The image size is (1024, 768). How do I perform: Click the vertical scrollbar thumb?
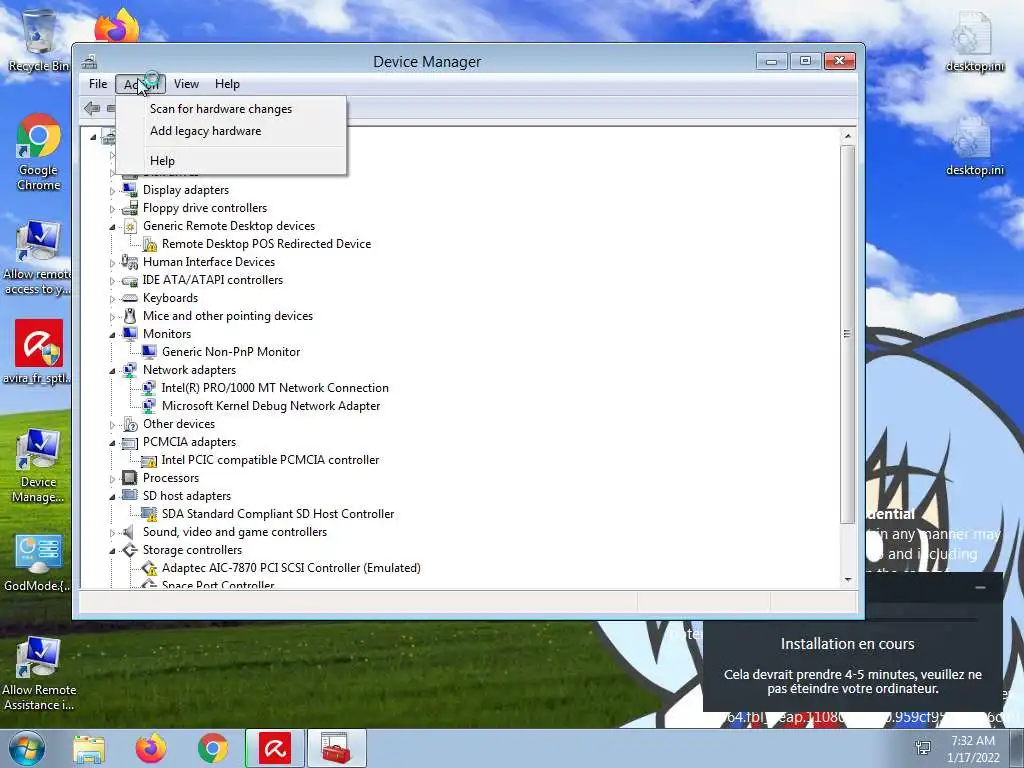[848, 334]
